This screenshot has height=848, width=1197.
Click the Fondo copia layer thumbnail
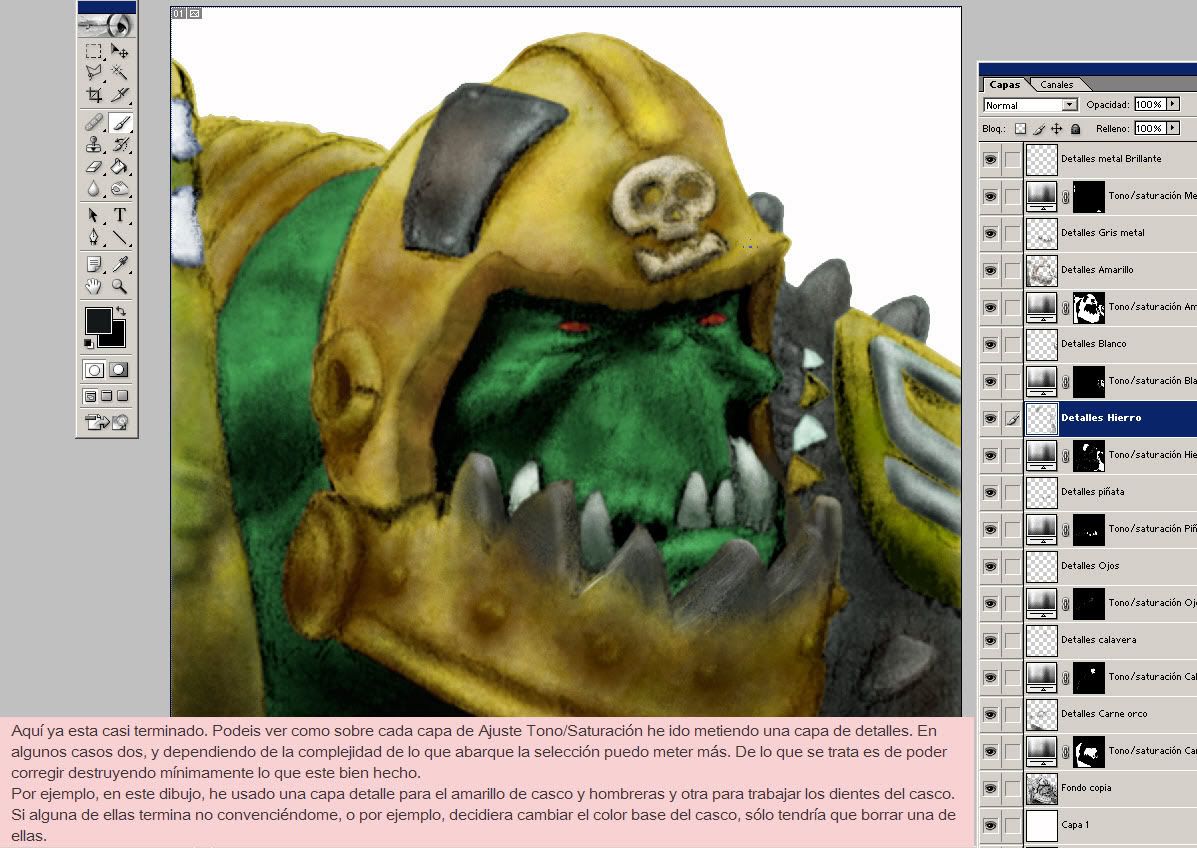pyautogui.click(x=1041, y=788)
